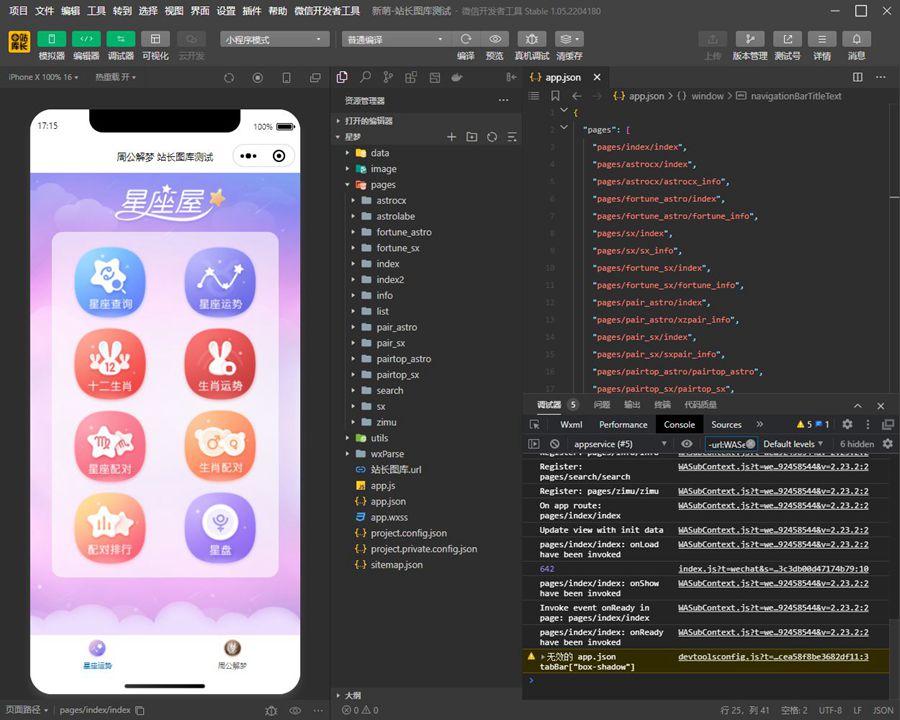Clear console with the ban icon

[x=555, y=444]
